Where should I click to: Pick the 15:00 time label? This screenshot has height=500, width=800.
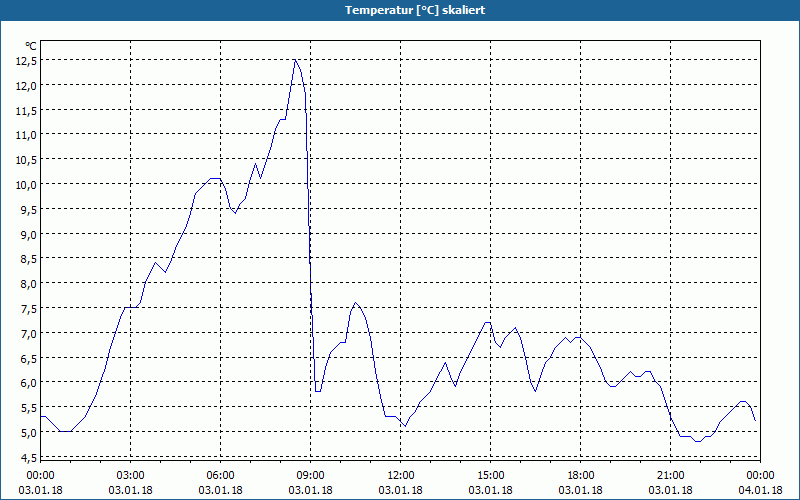pos(490,476)
